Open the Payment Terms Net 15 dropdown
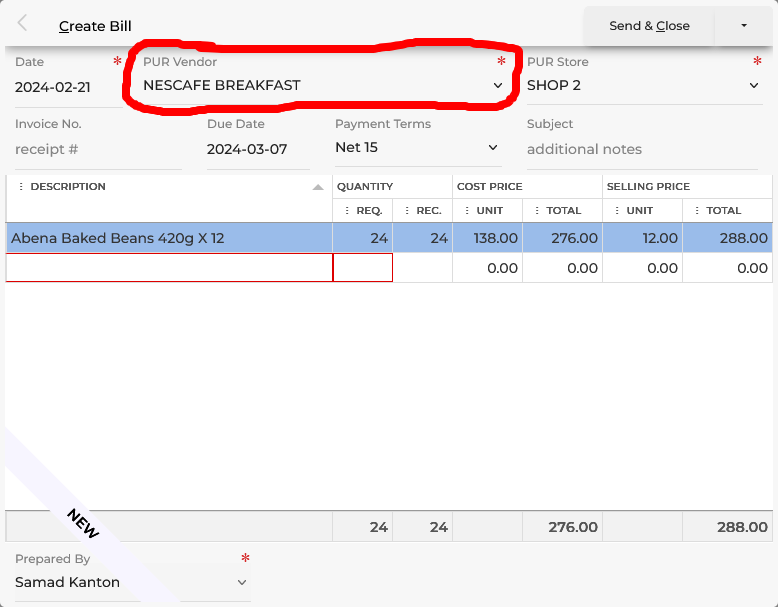This screenshot has height=607, width=778. 492,148
